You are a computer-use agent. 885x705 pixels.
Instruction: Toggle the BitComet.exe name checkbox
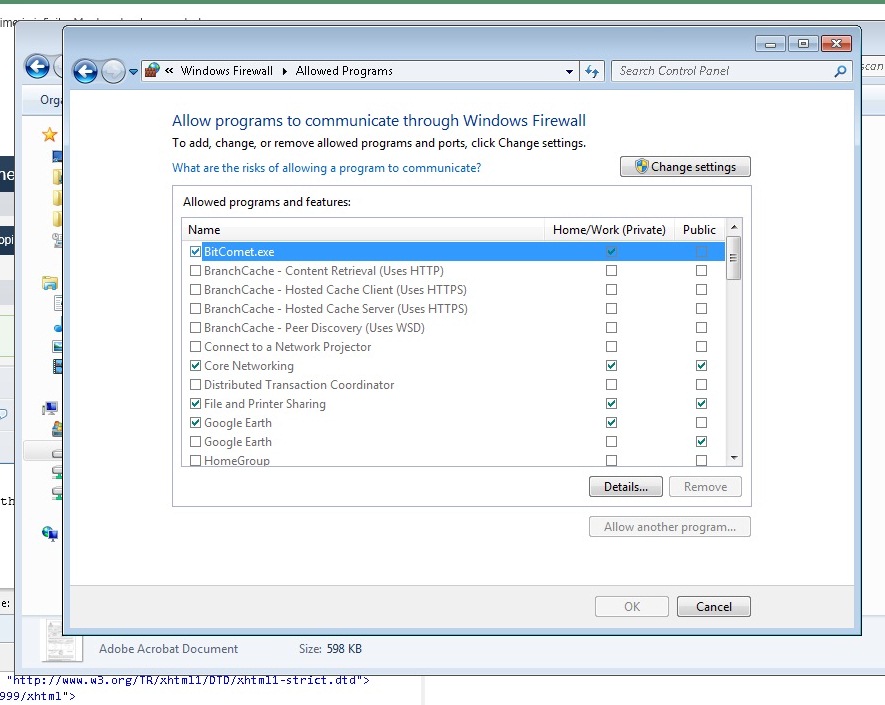195,252
